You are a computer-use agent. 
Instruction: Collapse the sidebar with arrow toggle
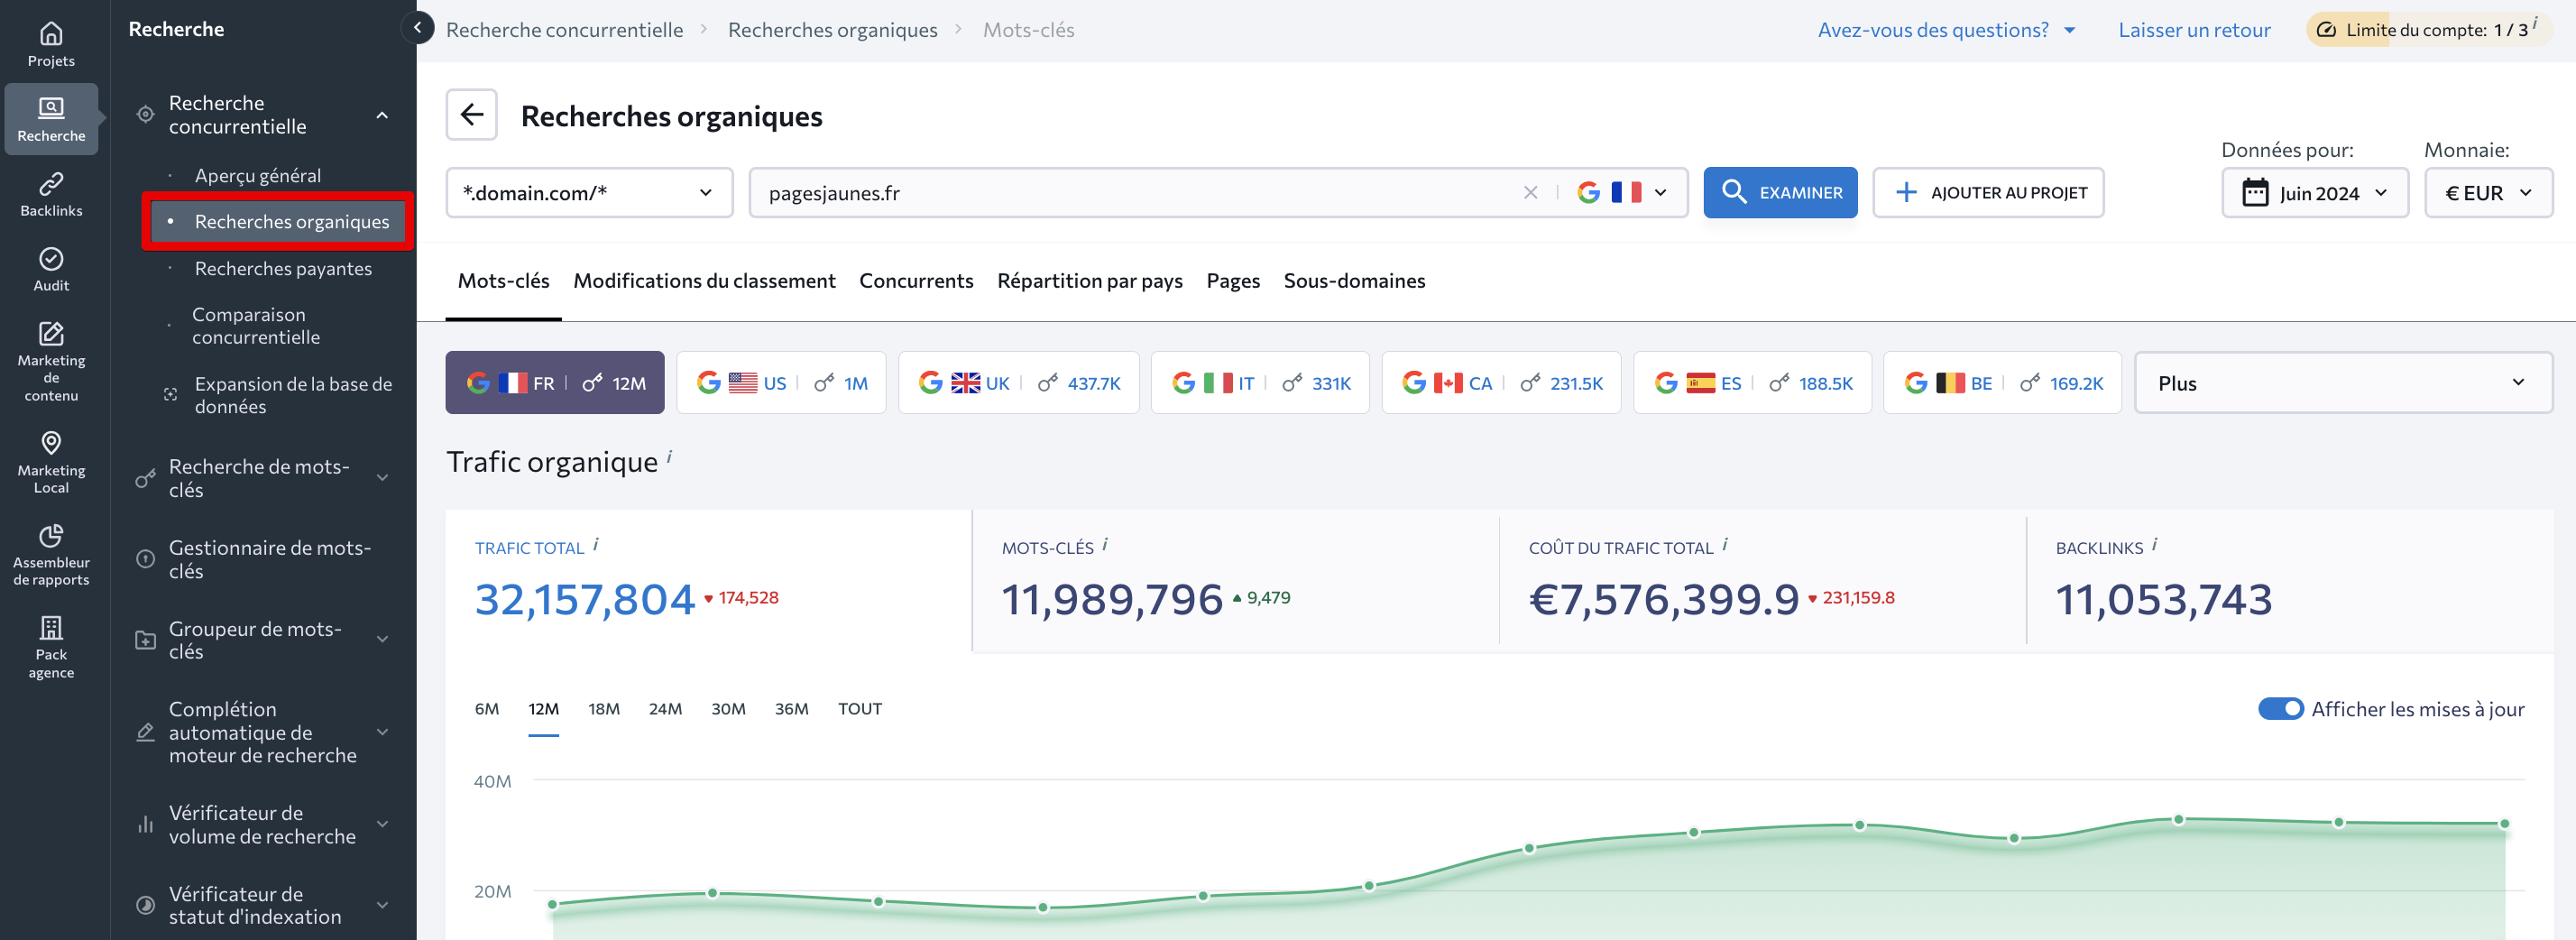pos(417,27)
